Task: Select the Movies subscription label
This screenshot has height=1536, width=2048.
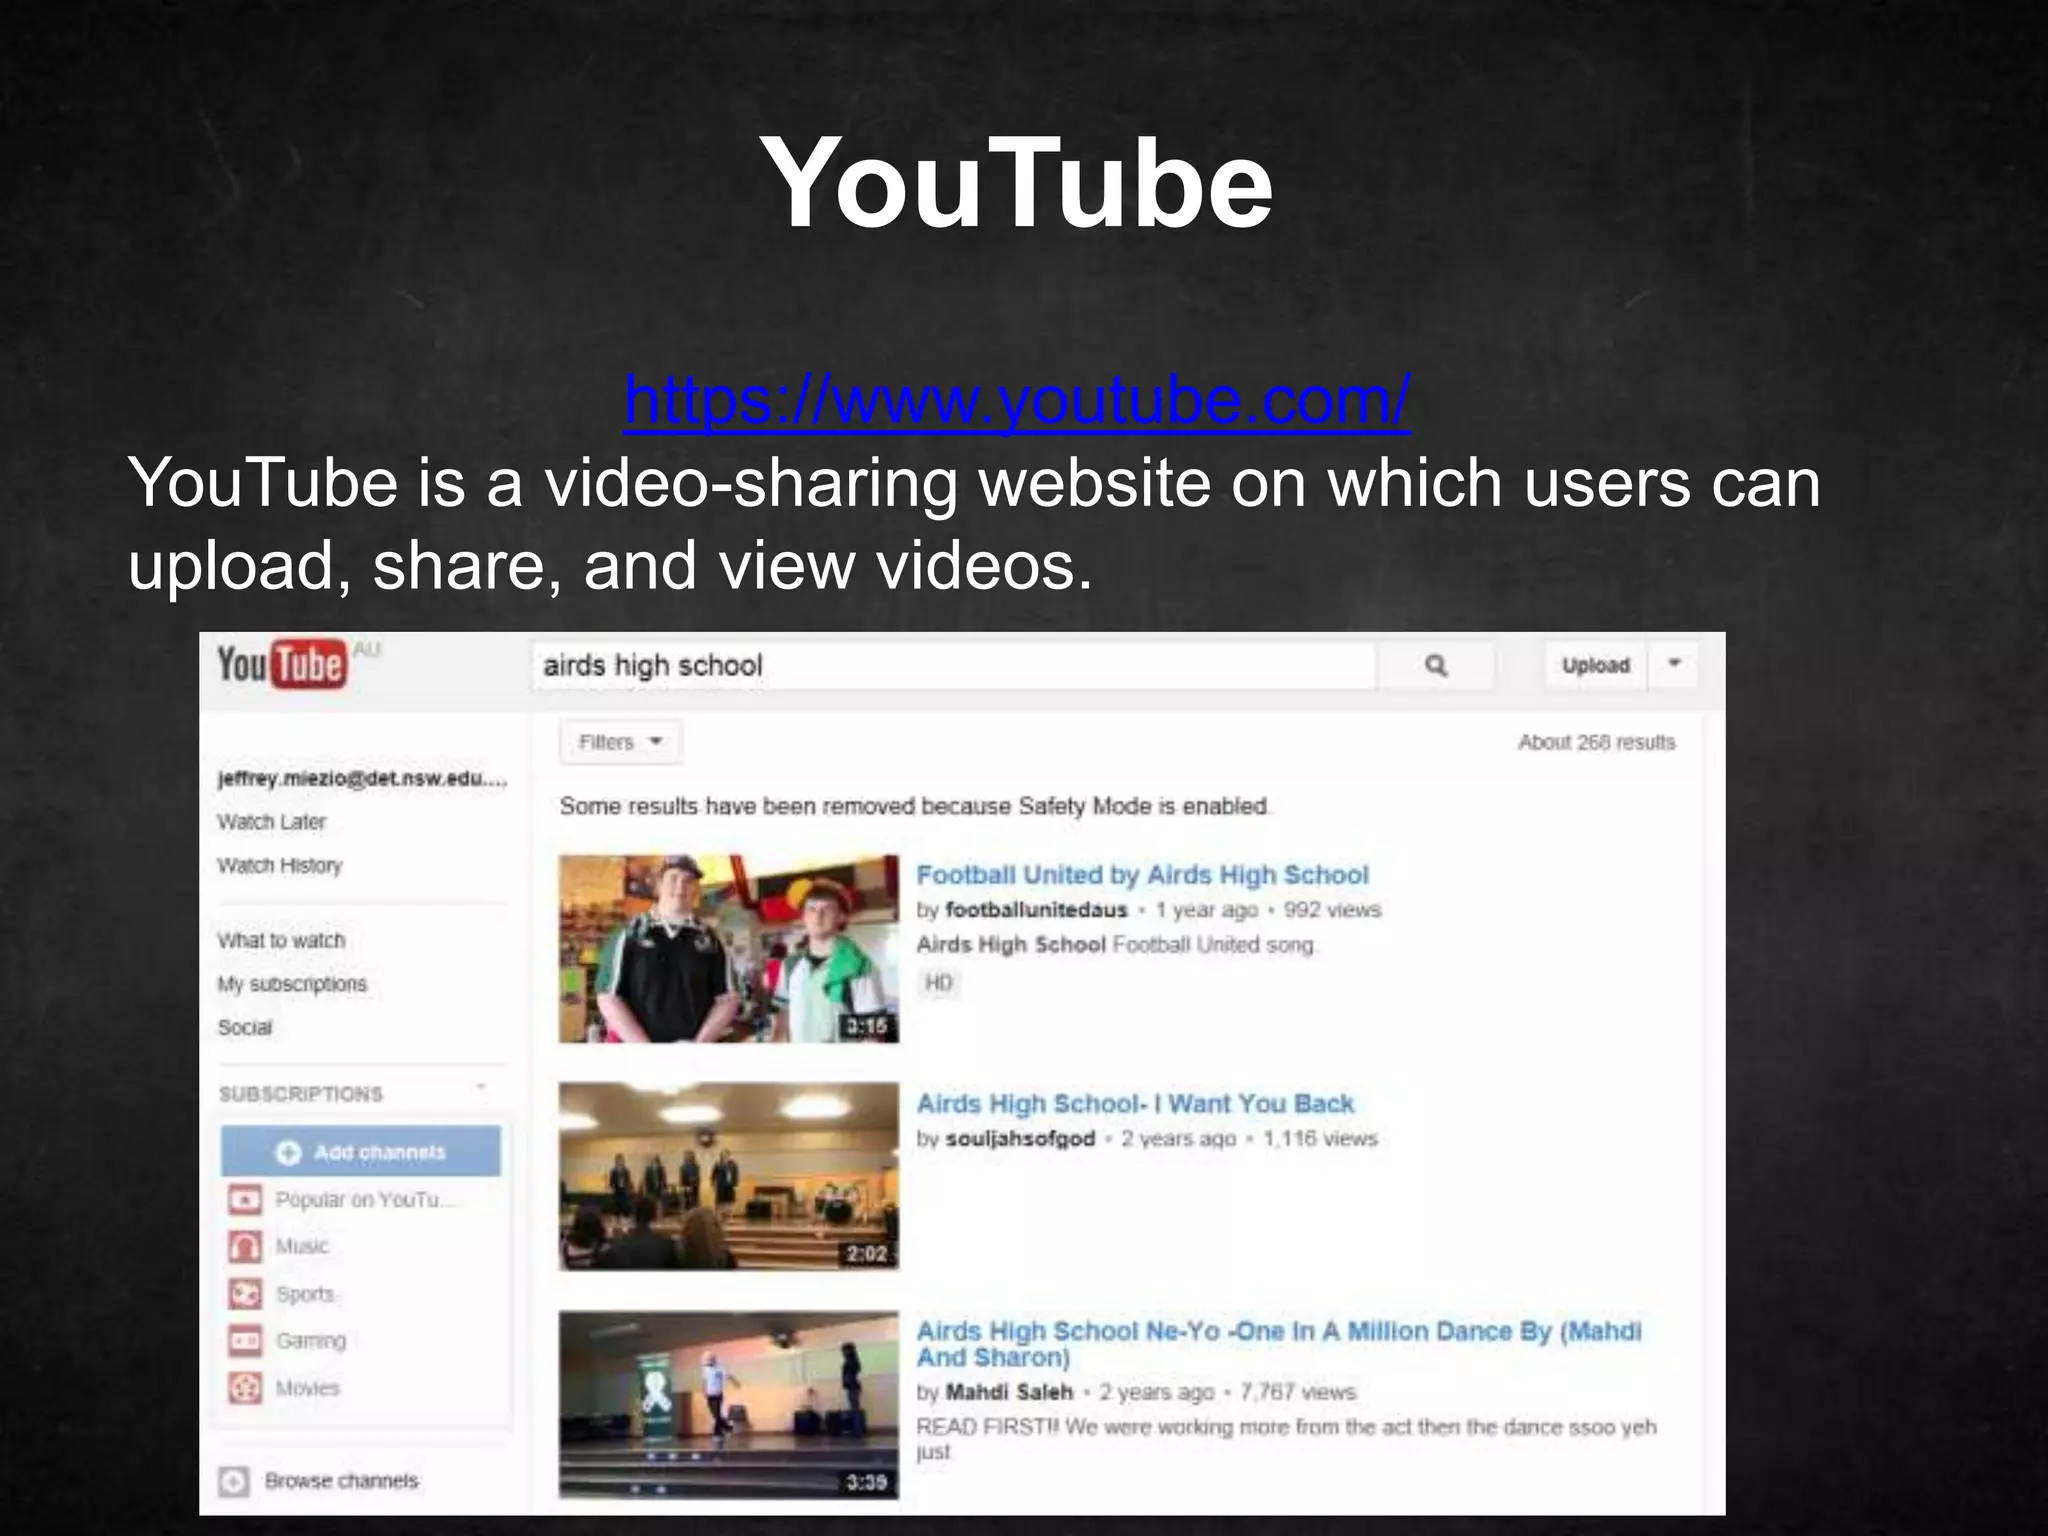Action: tap(308, 1388)
